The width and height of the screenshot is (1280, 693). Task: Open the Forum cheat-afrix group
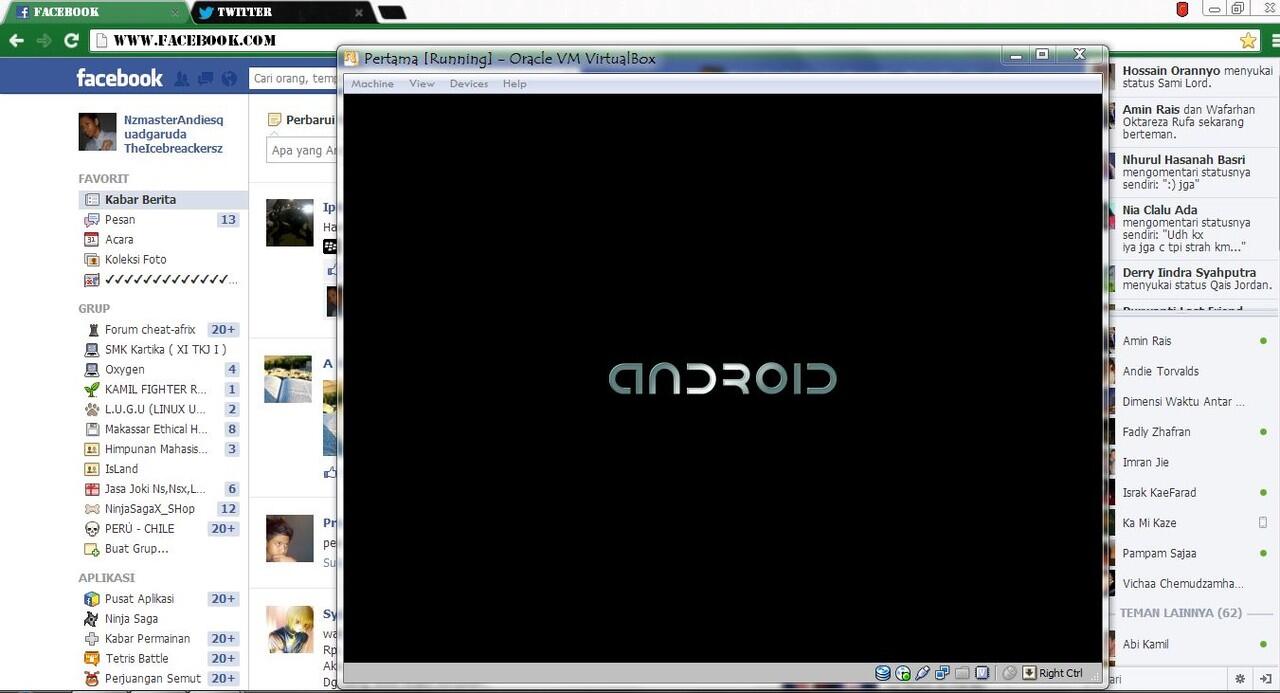point(150,329)
